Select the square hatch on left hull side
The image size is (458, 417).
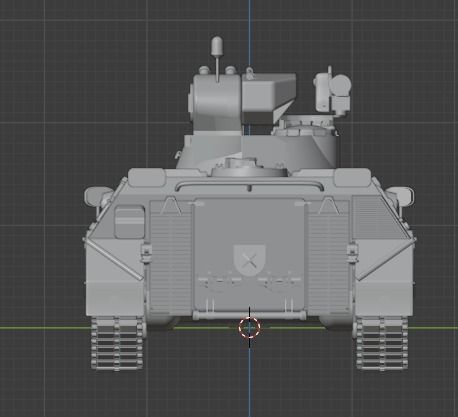129,222
